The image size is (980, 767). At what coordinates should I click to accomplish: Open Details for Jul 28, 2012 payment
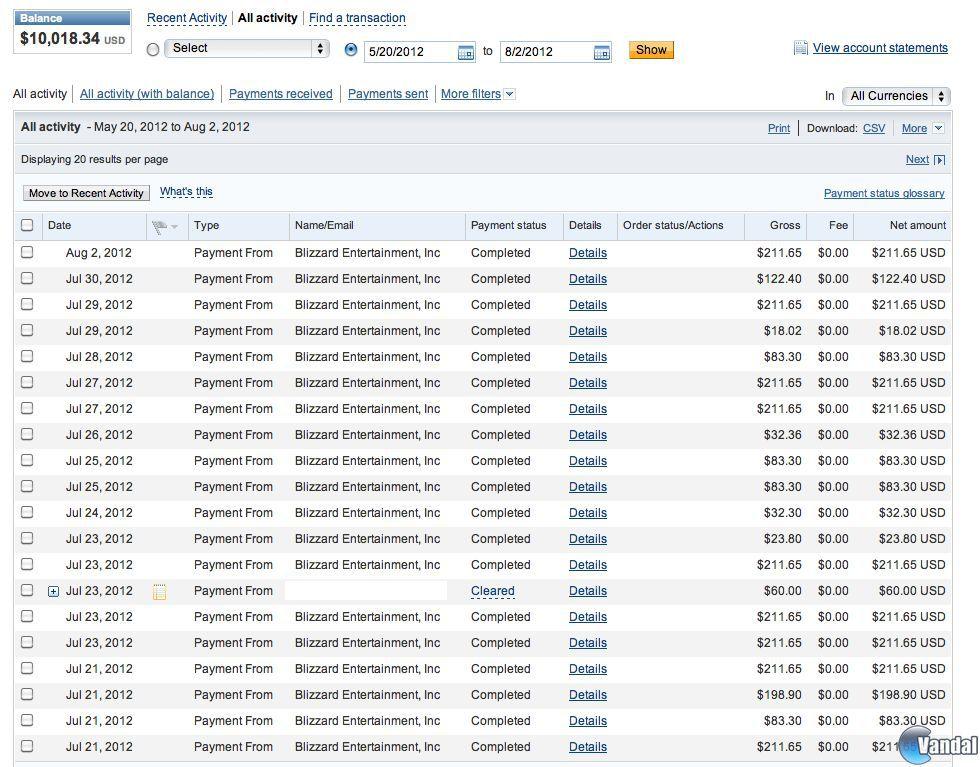[588, 357]
